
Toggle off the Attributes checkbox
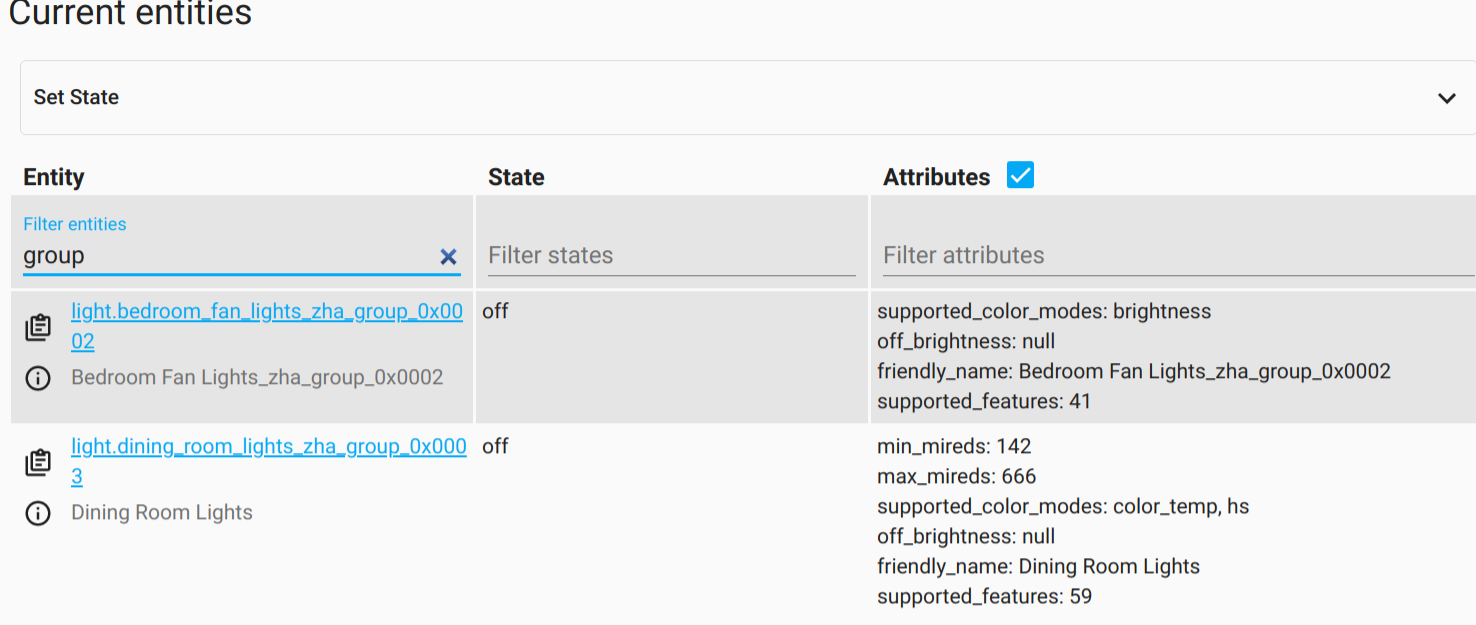tap(1019, 174)
